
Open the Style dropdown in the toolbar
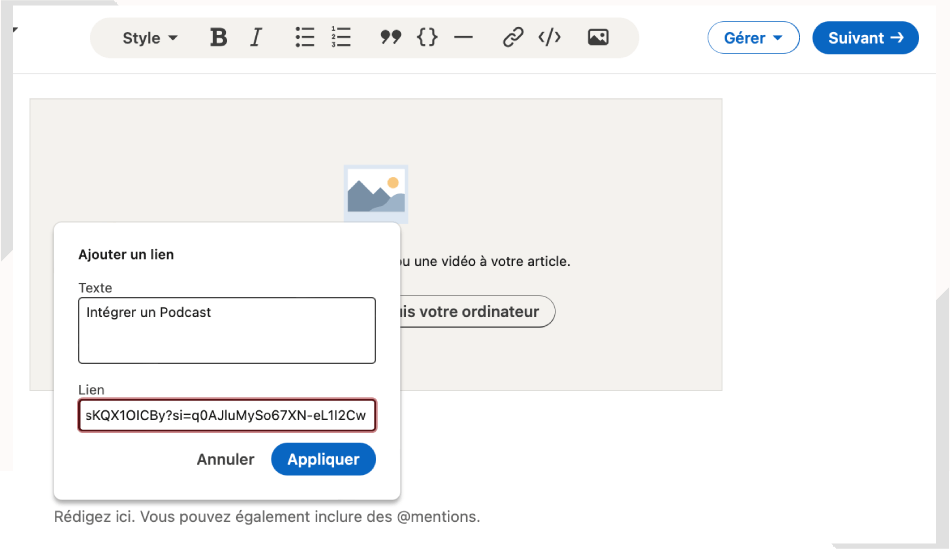tap(150, 38)
